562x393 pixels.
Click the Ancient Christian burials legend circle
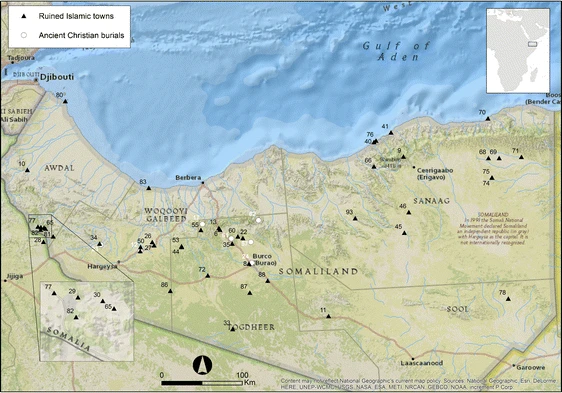pos(24,35)
